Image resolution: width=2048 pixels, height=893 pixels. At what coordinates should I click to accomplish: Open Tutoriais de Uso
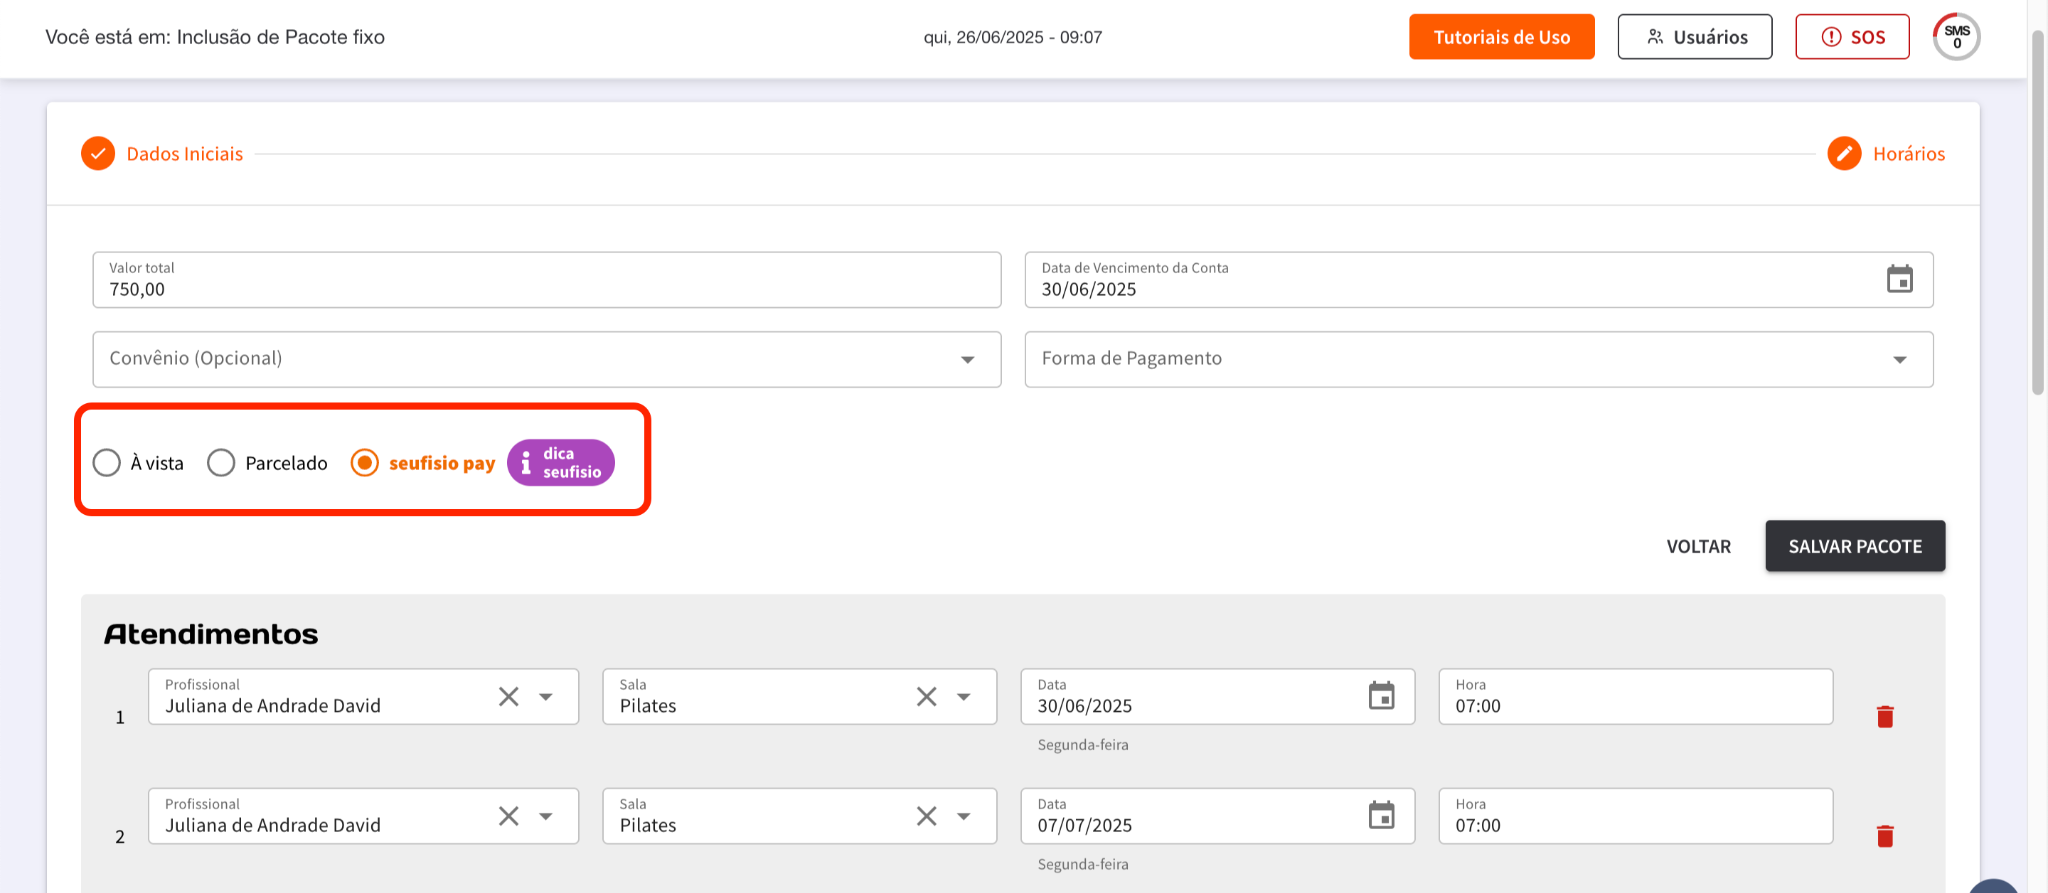1501,37
